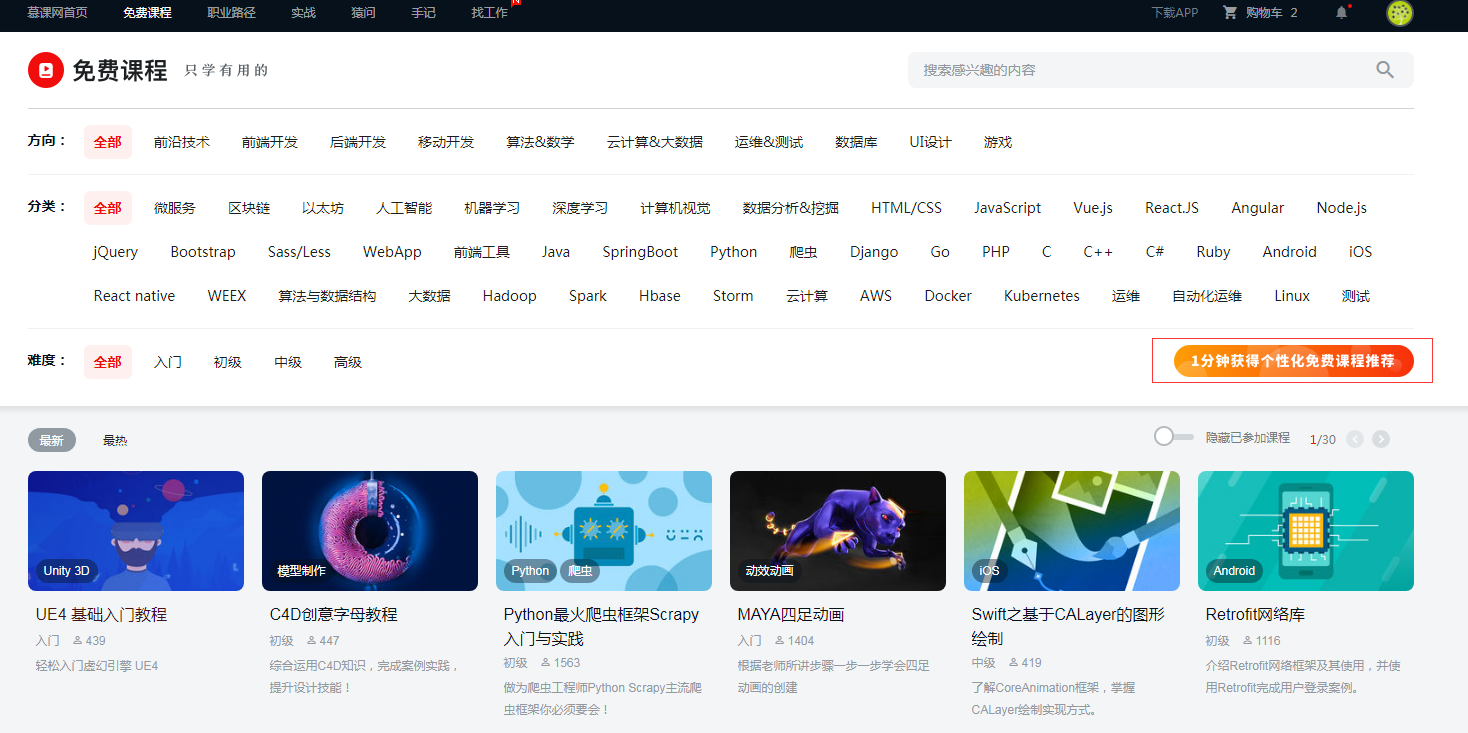This screenshot has height=733, width=1468.
Task: Click 1分钟获得个性化免费课程推荐 button
Action: pyautogui.click(x=1292, y=361)
